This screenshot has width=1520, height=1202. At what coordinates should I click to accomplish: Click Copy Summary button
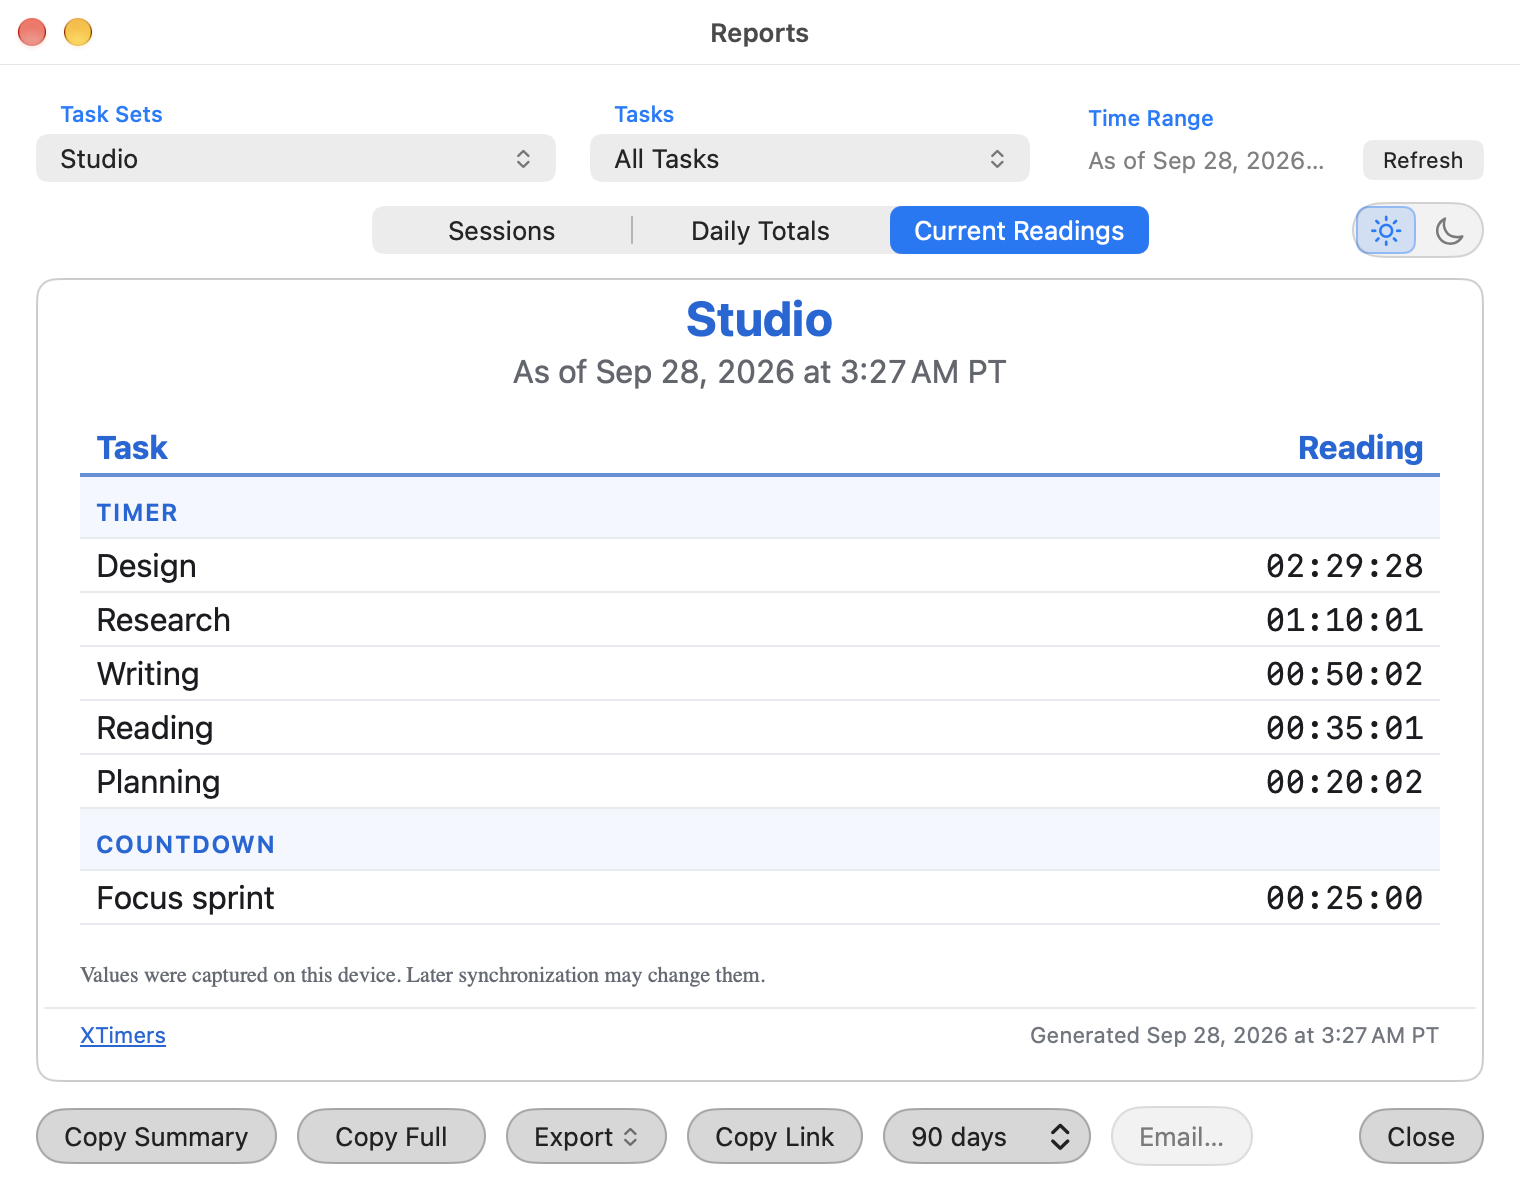pyautogui.click(x=156, y=1137)
